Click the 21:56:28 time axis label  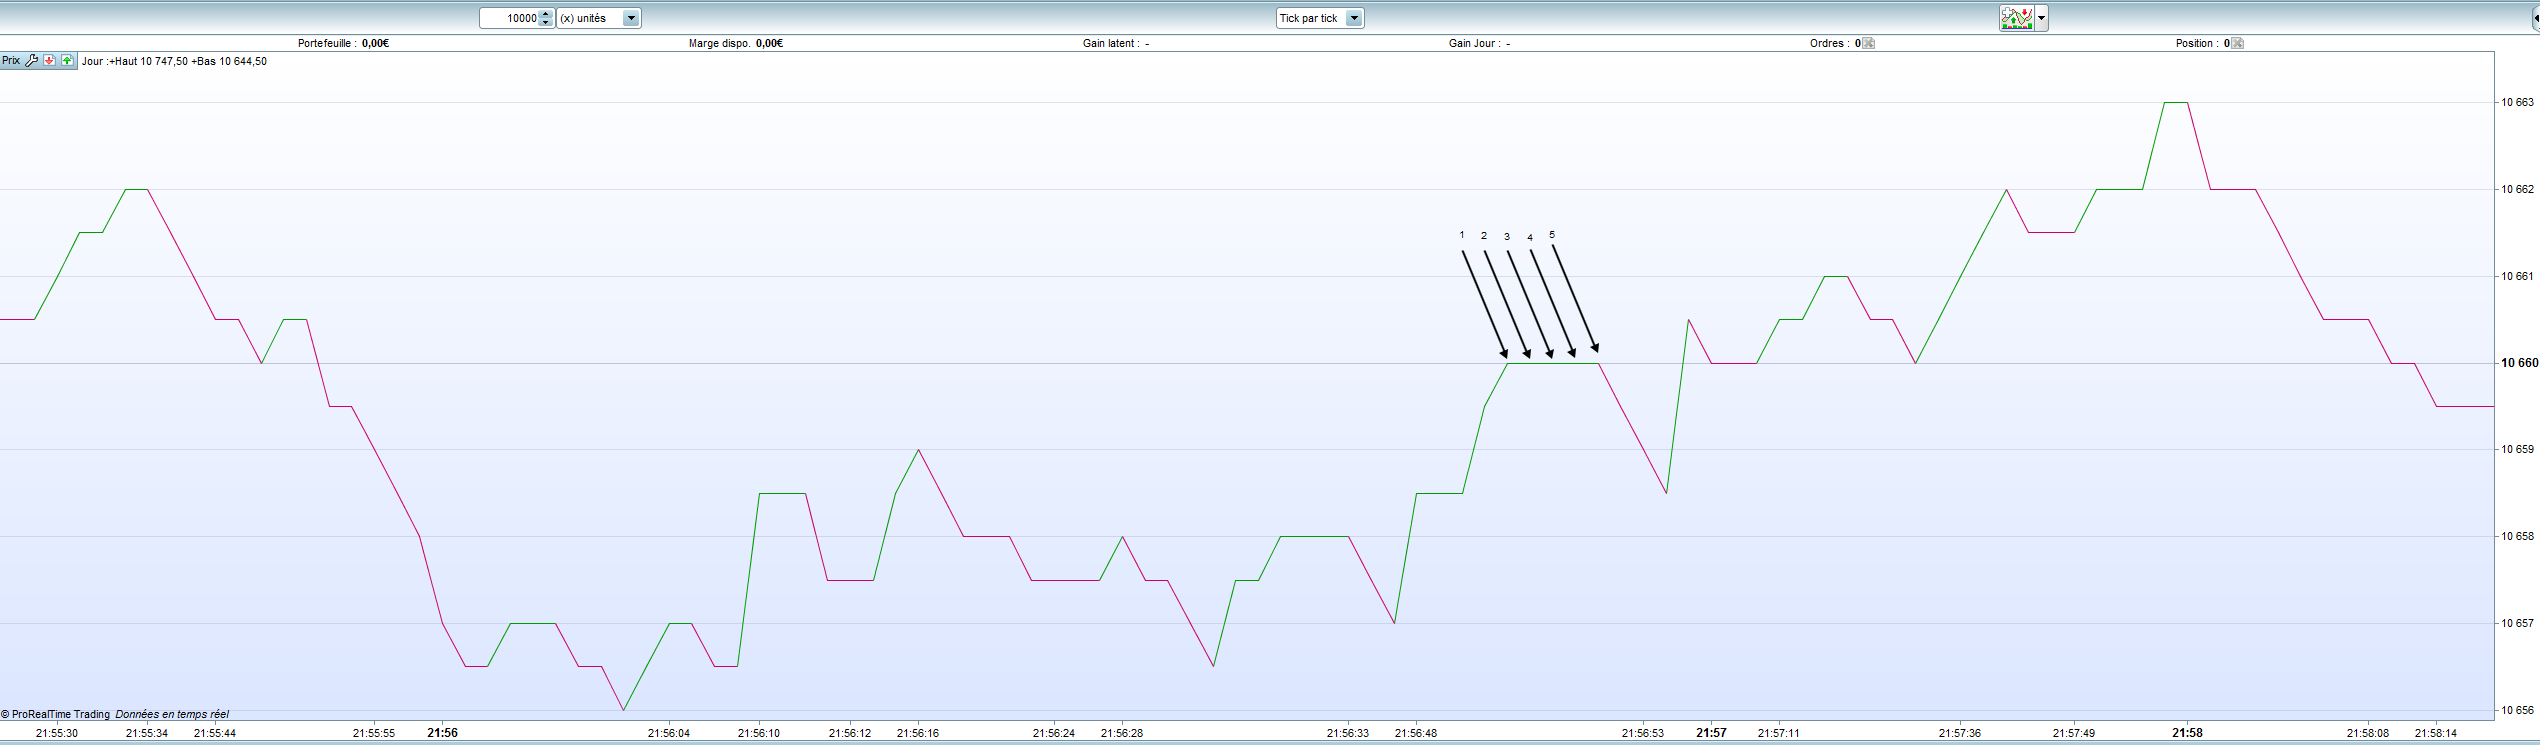point(1122,733)
